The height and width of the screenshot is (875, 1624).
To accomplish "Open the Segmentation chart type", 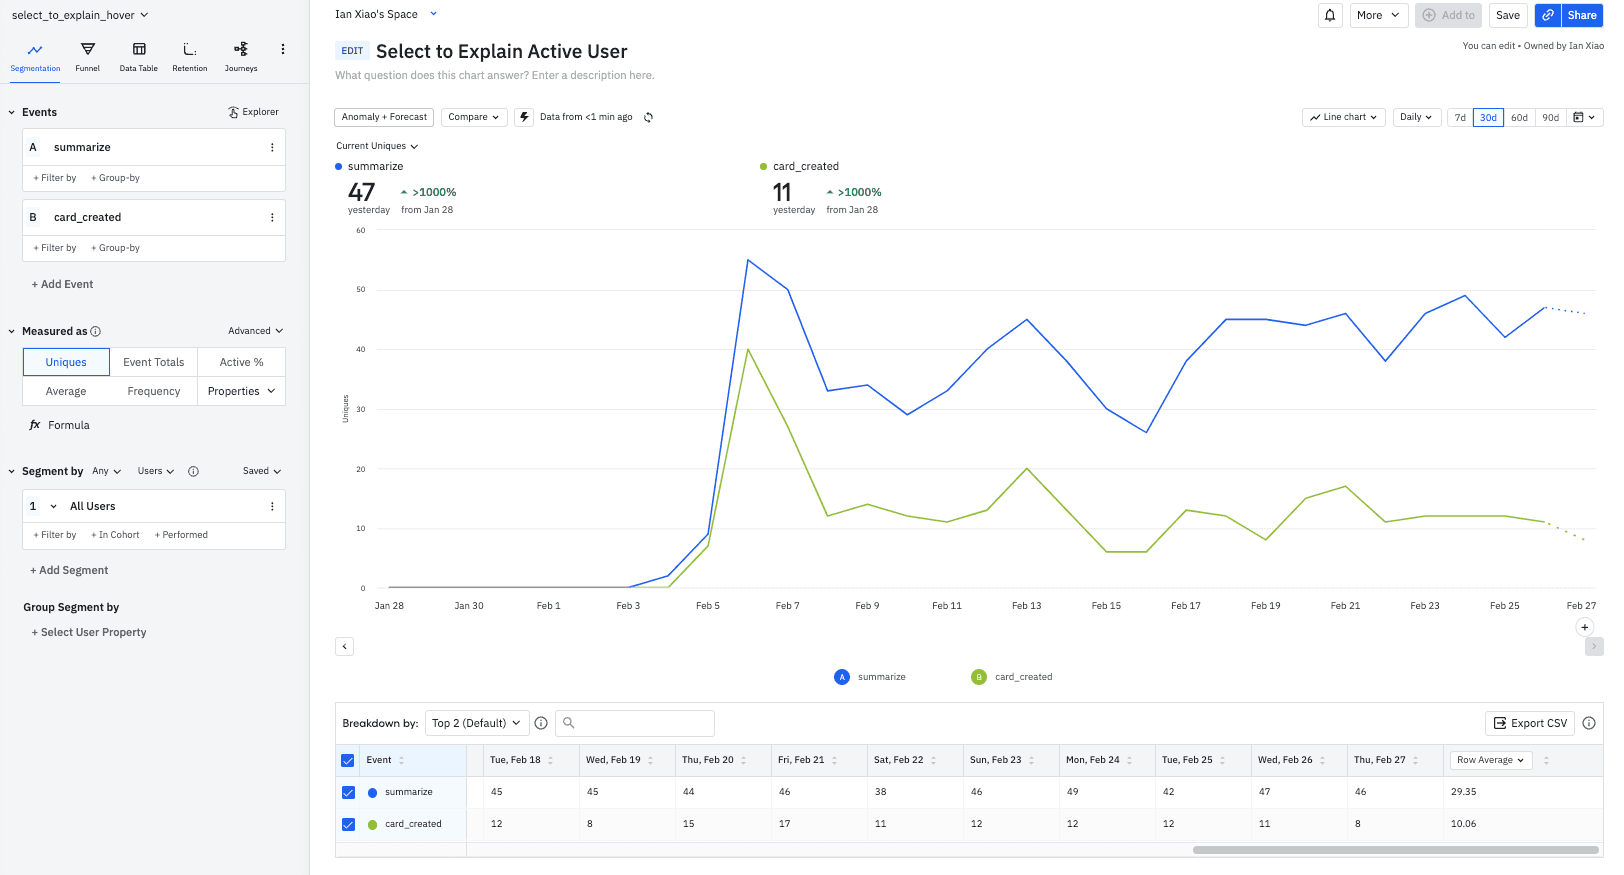I will click(x=35, y=57).
